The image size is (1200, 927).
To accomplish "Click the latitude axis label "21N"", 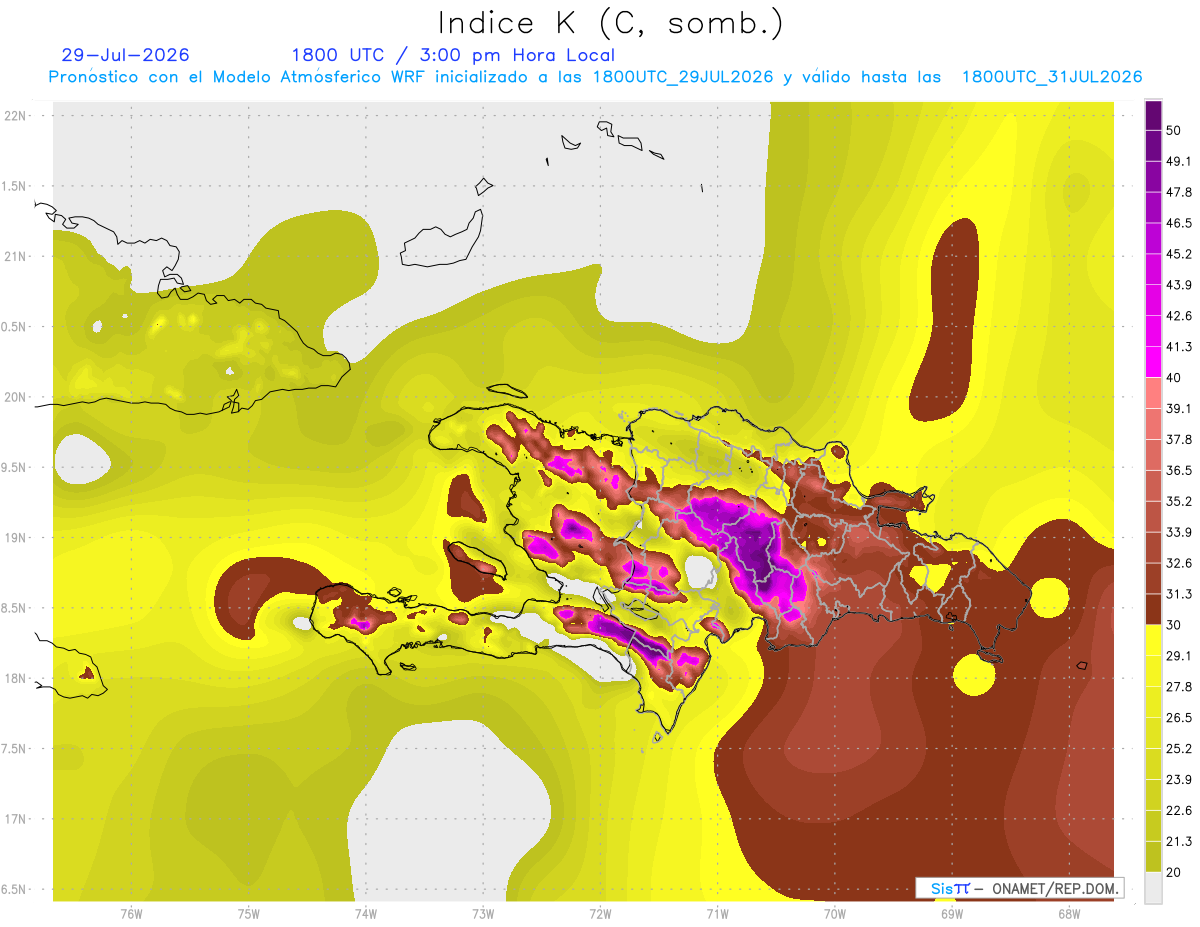I will click(x=17, y=257).
